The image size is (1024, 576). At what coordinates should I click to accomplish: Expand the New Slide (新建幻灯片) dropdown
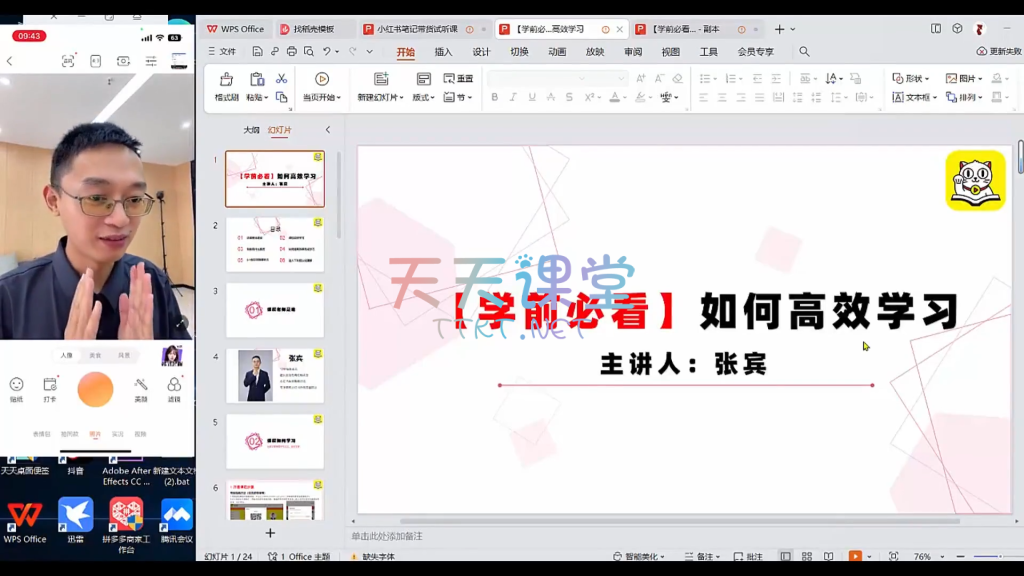click(x=380, y=98)
